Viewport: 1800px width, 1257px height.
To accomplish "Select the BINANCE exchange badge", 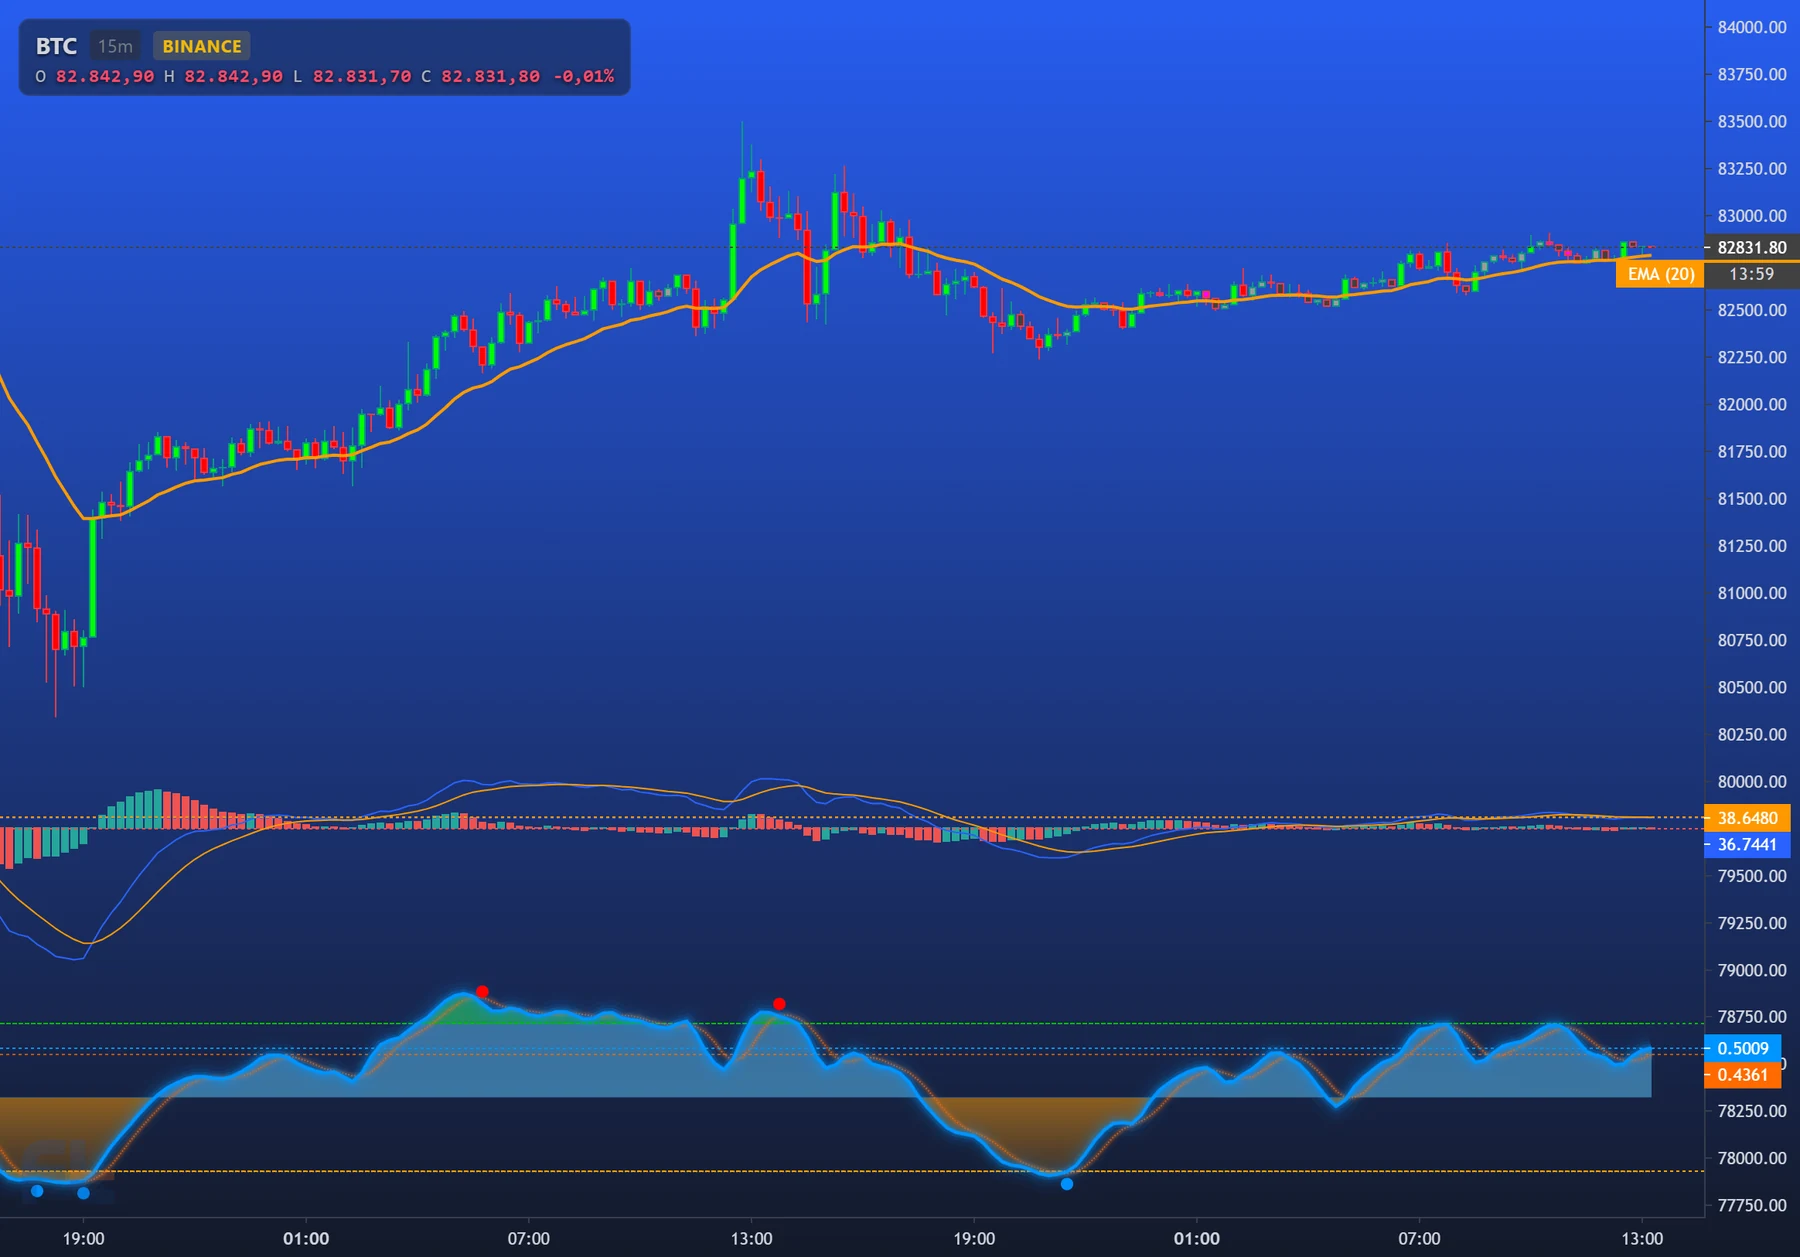I will pos(202,46).
